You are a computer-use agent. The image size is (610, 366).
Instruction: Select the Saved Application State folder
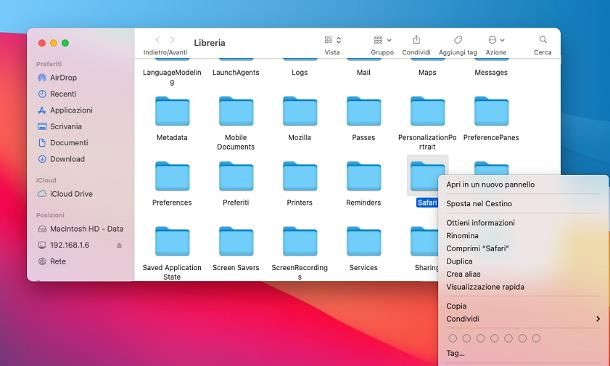(172, 241)
